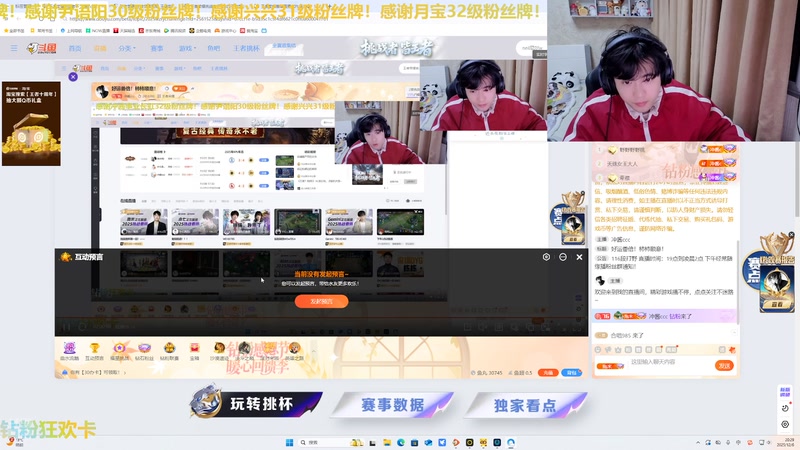Click the moon night-mode icon in the right floating sidebar
The image size is (800, 450).
tap(785, 408)
